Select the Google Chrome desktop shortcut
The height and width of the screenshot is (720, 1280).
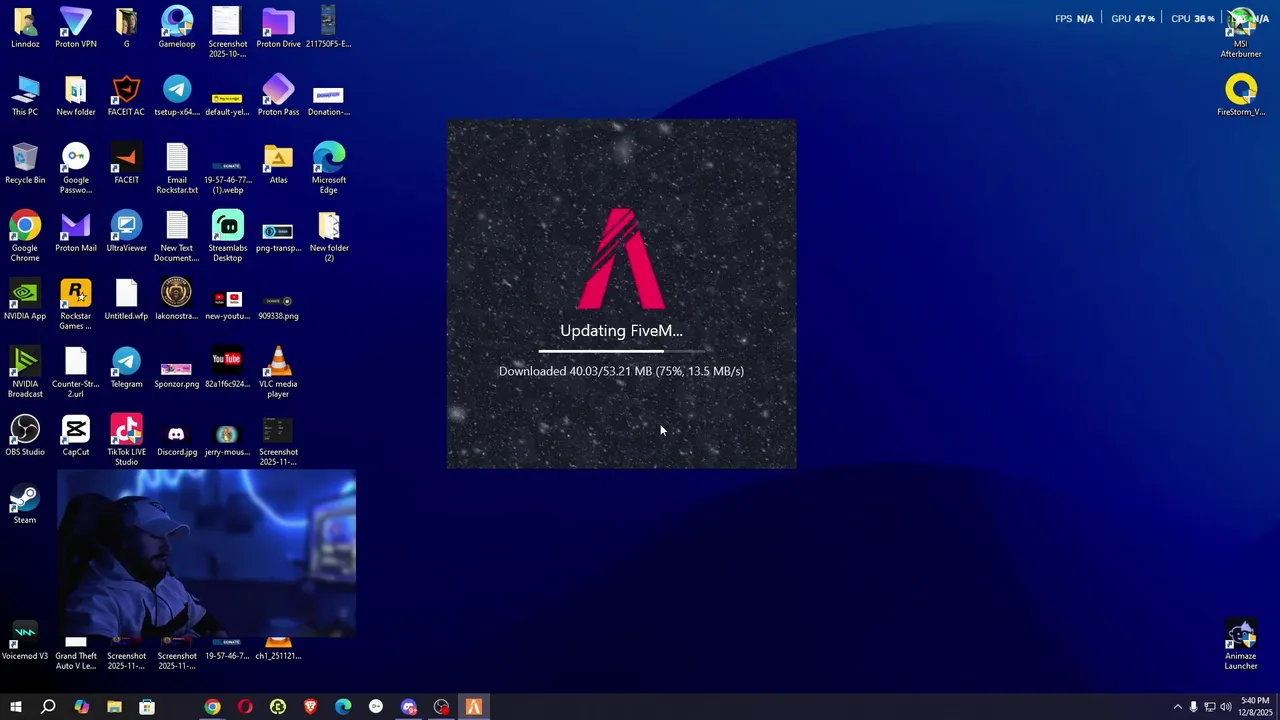[25, 237]
